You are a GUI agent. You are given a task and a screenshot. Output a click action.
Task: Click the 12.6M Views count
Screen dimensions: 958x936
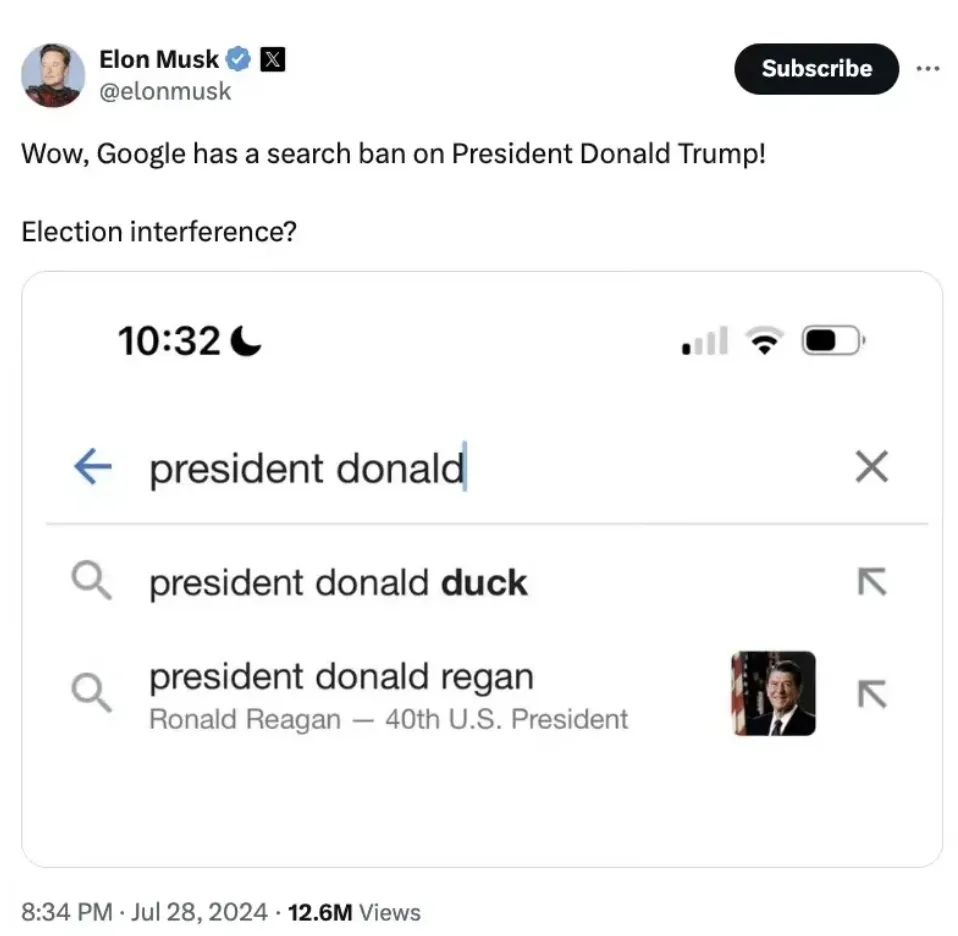pos(354,912)
